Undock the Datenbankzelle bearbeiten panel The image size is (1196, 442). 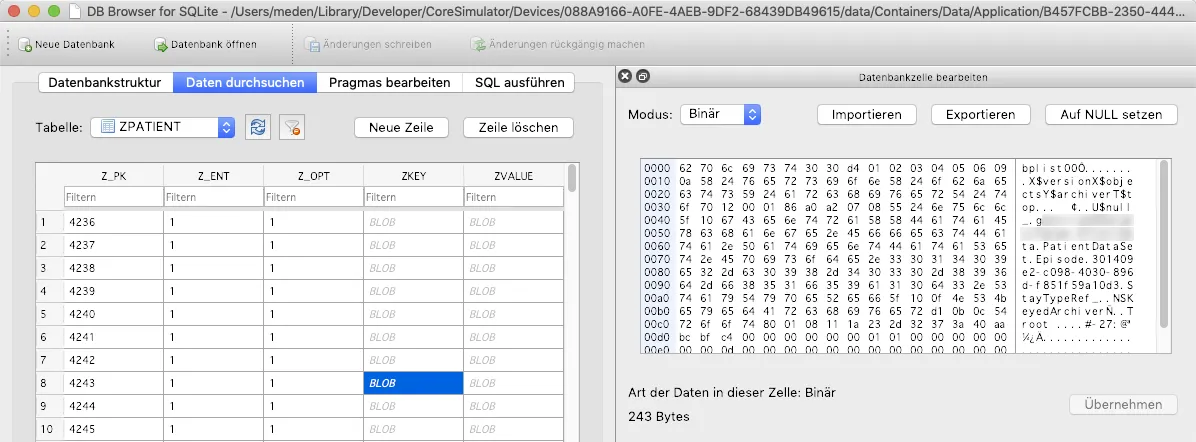click(642, 76)
